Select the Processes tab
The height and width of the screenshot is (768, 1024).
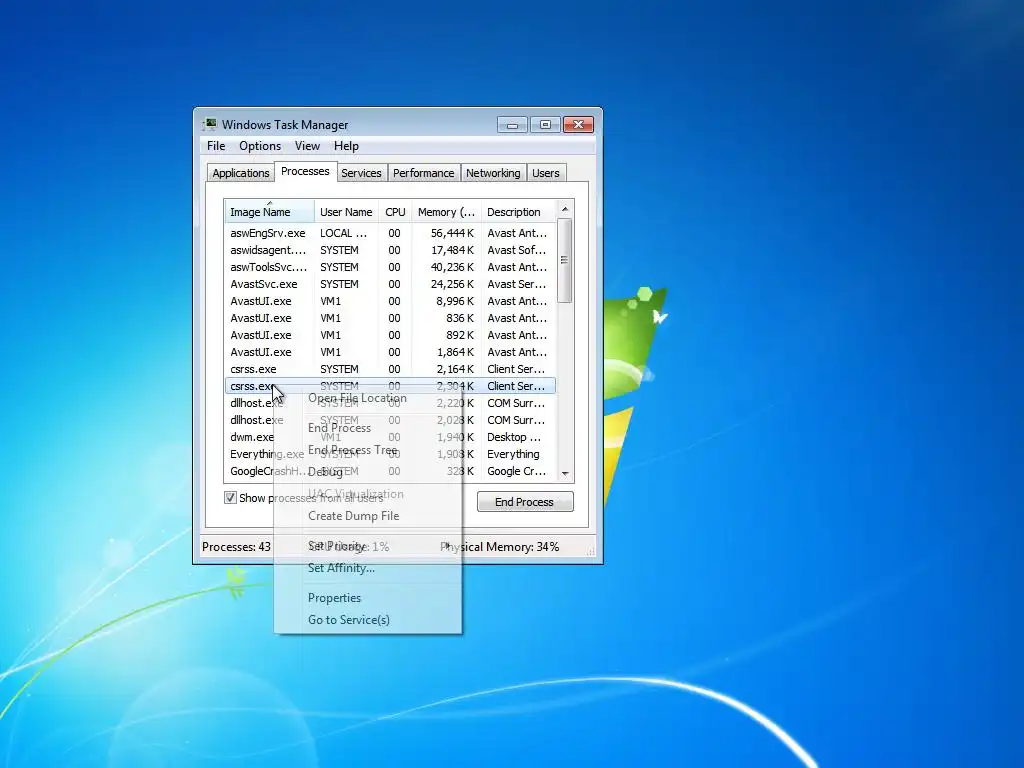pos(305,171)
